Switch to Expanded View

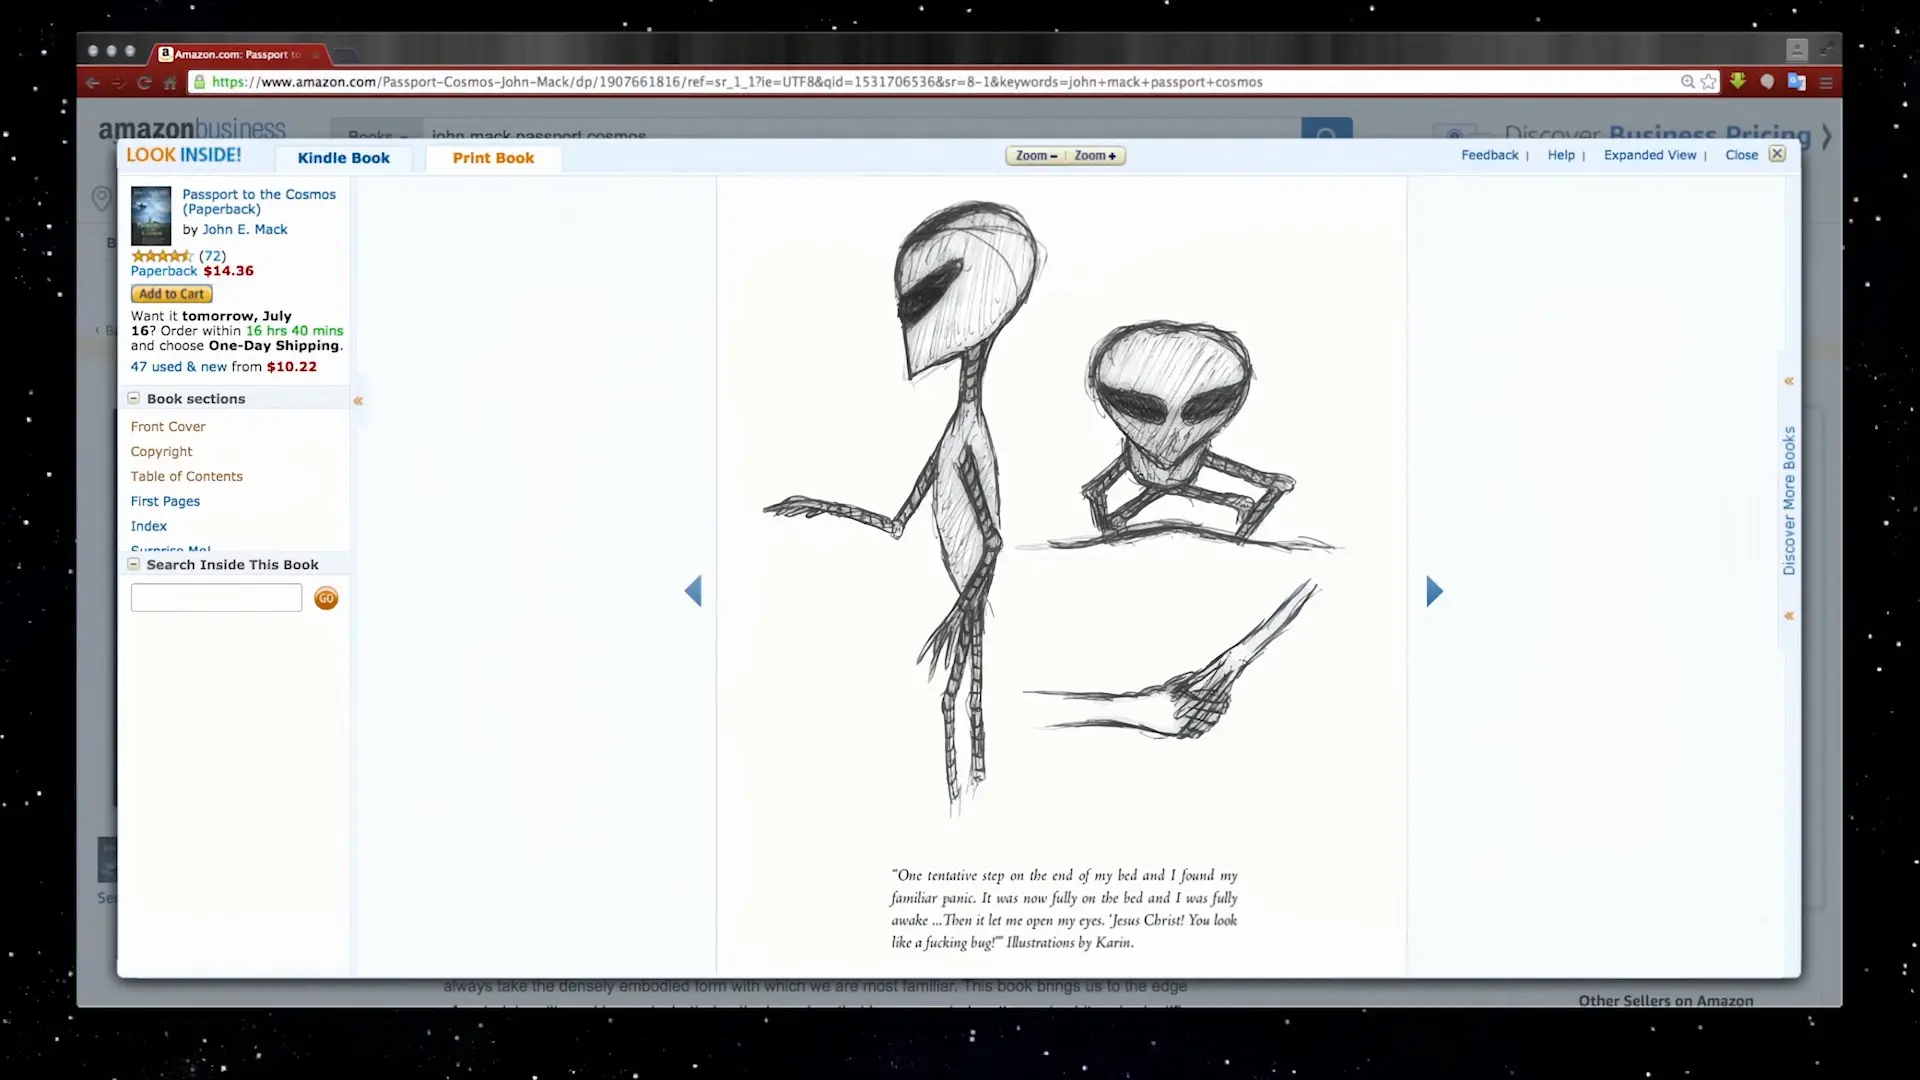click(x=1650, y=155)
